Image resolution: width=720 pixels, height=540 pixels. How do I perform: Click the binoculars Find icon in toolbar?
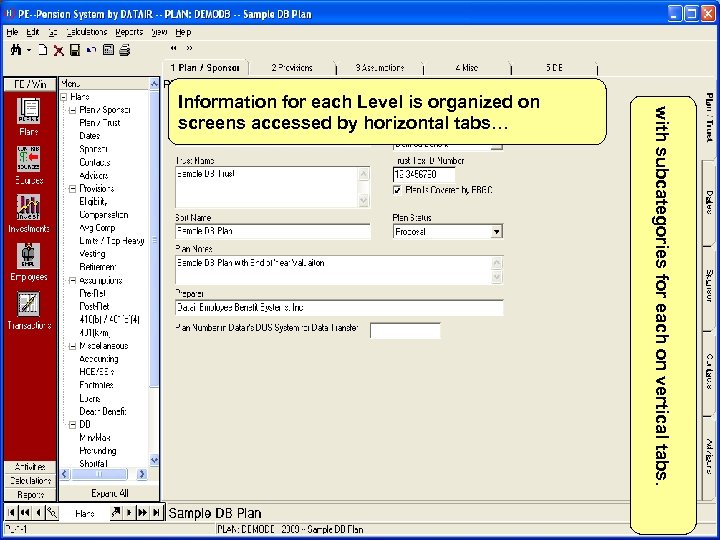click(x=16, y=50)
